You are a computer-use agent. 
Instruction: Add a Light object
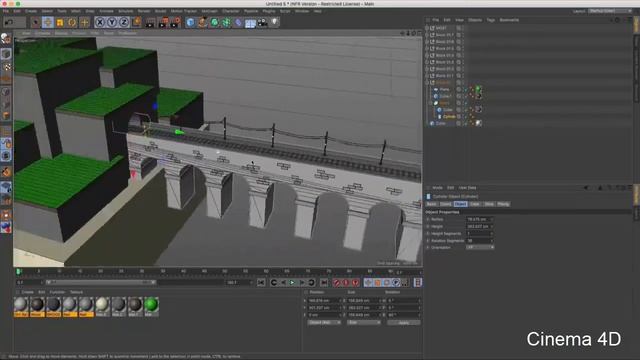point(275,22)
